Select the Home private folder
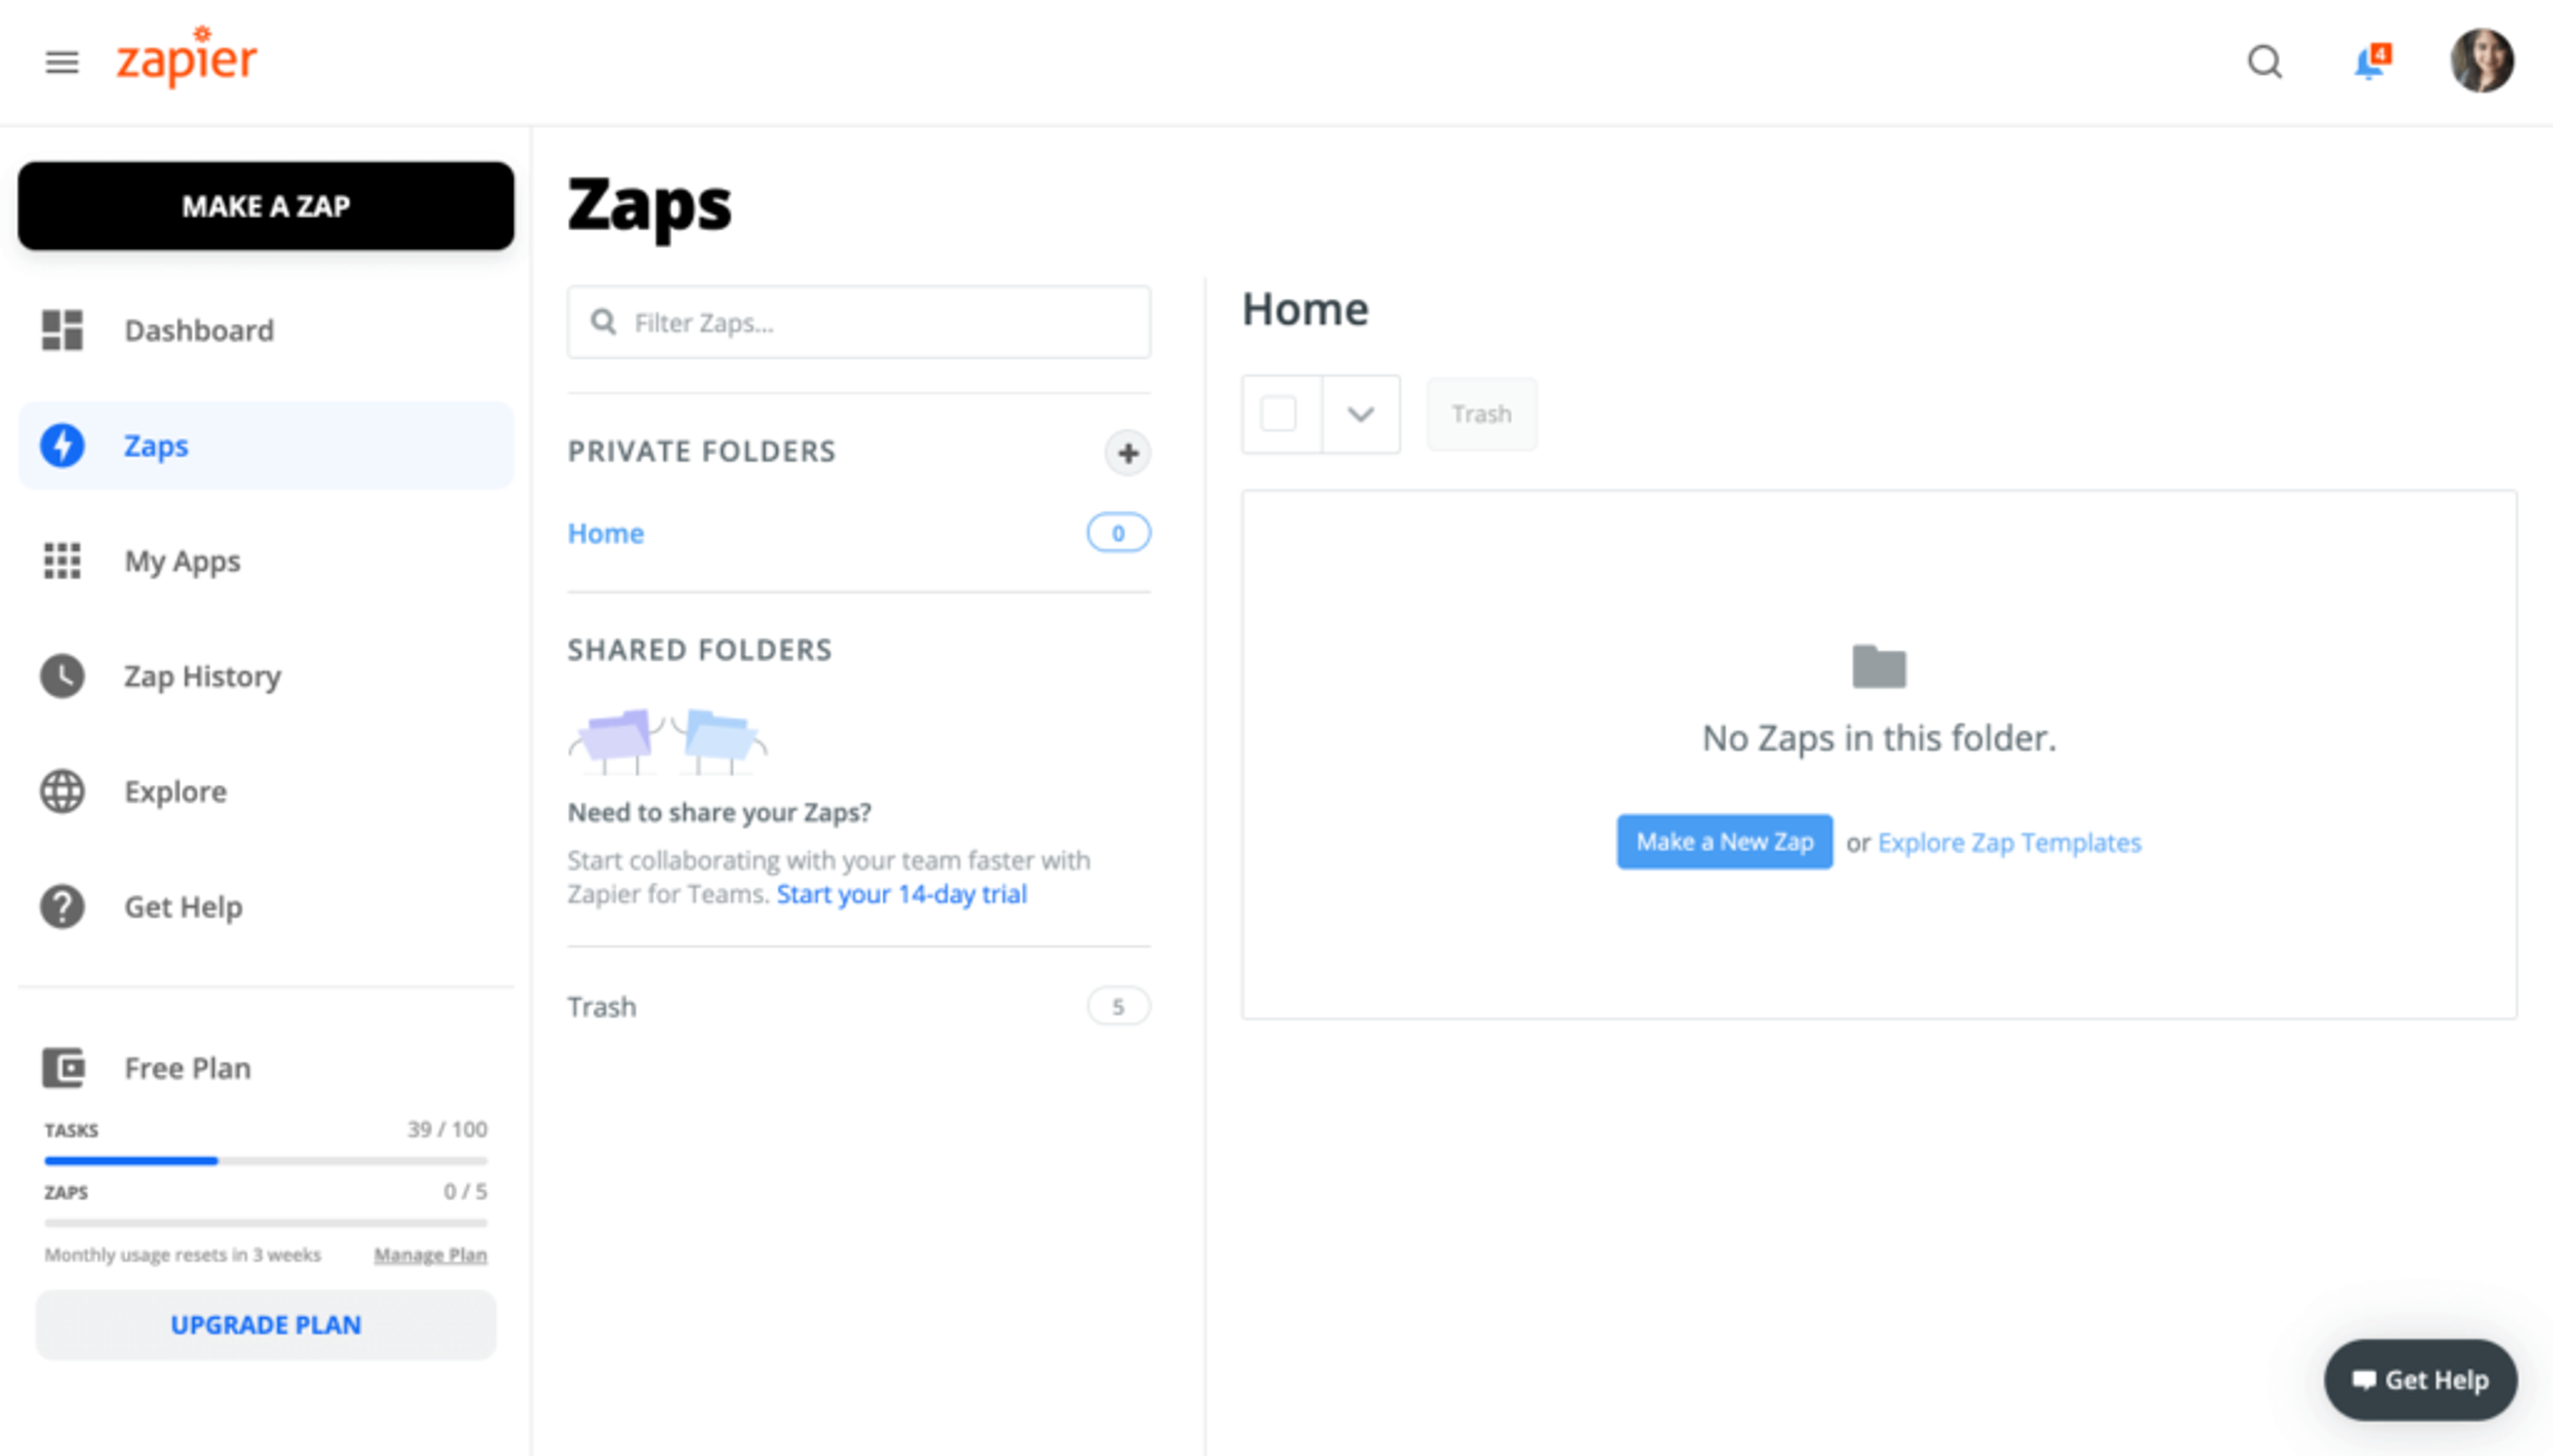Image resolution: width=2553 pixels, height=1456 pixels. (605, 533)
